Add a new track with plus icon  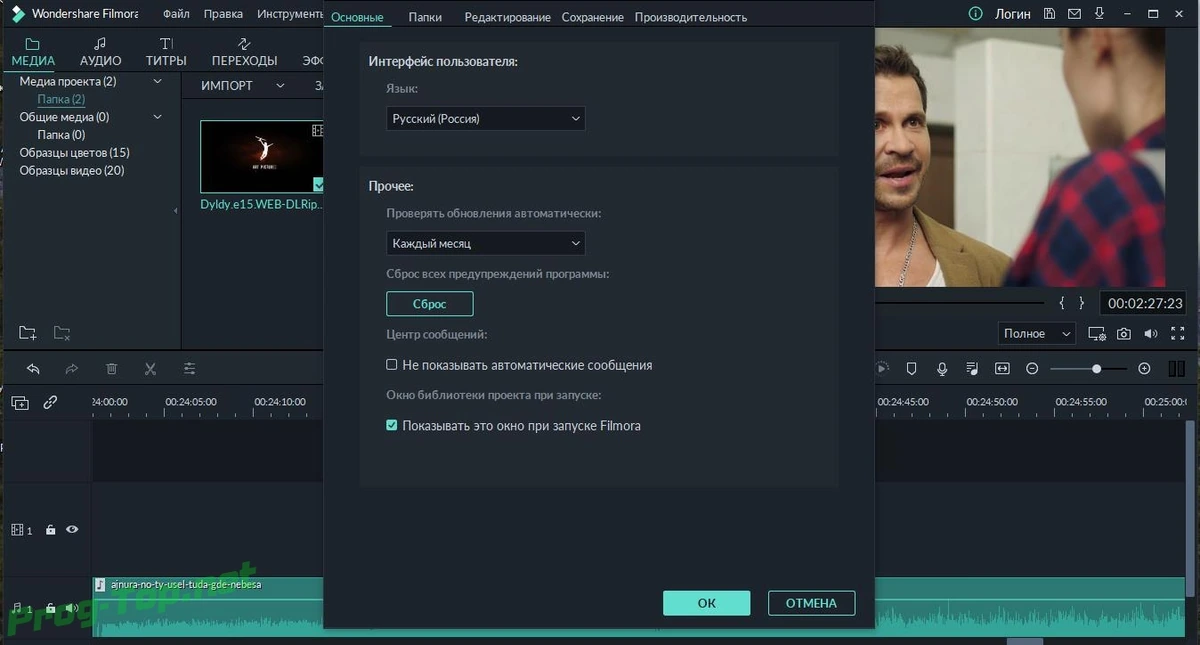(x=20, y=402)
